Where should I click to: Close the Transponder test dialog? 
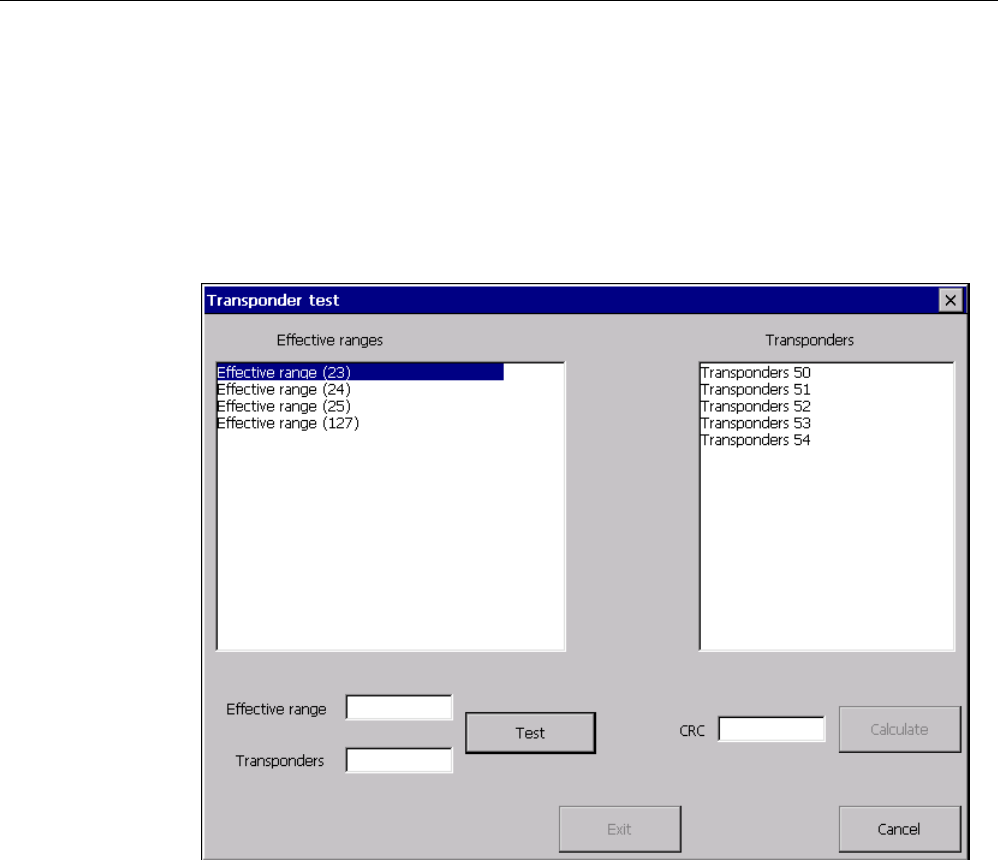[x=950, y=300]
